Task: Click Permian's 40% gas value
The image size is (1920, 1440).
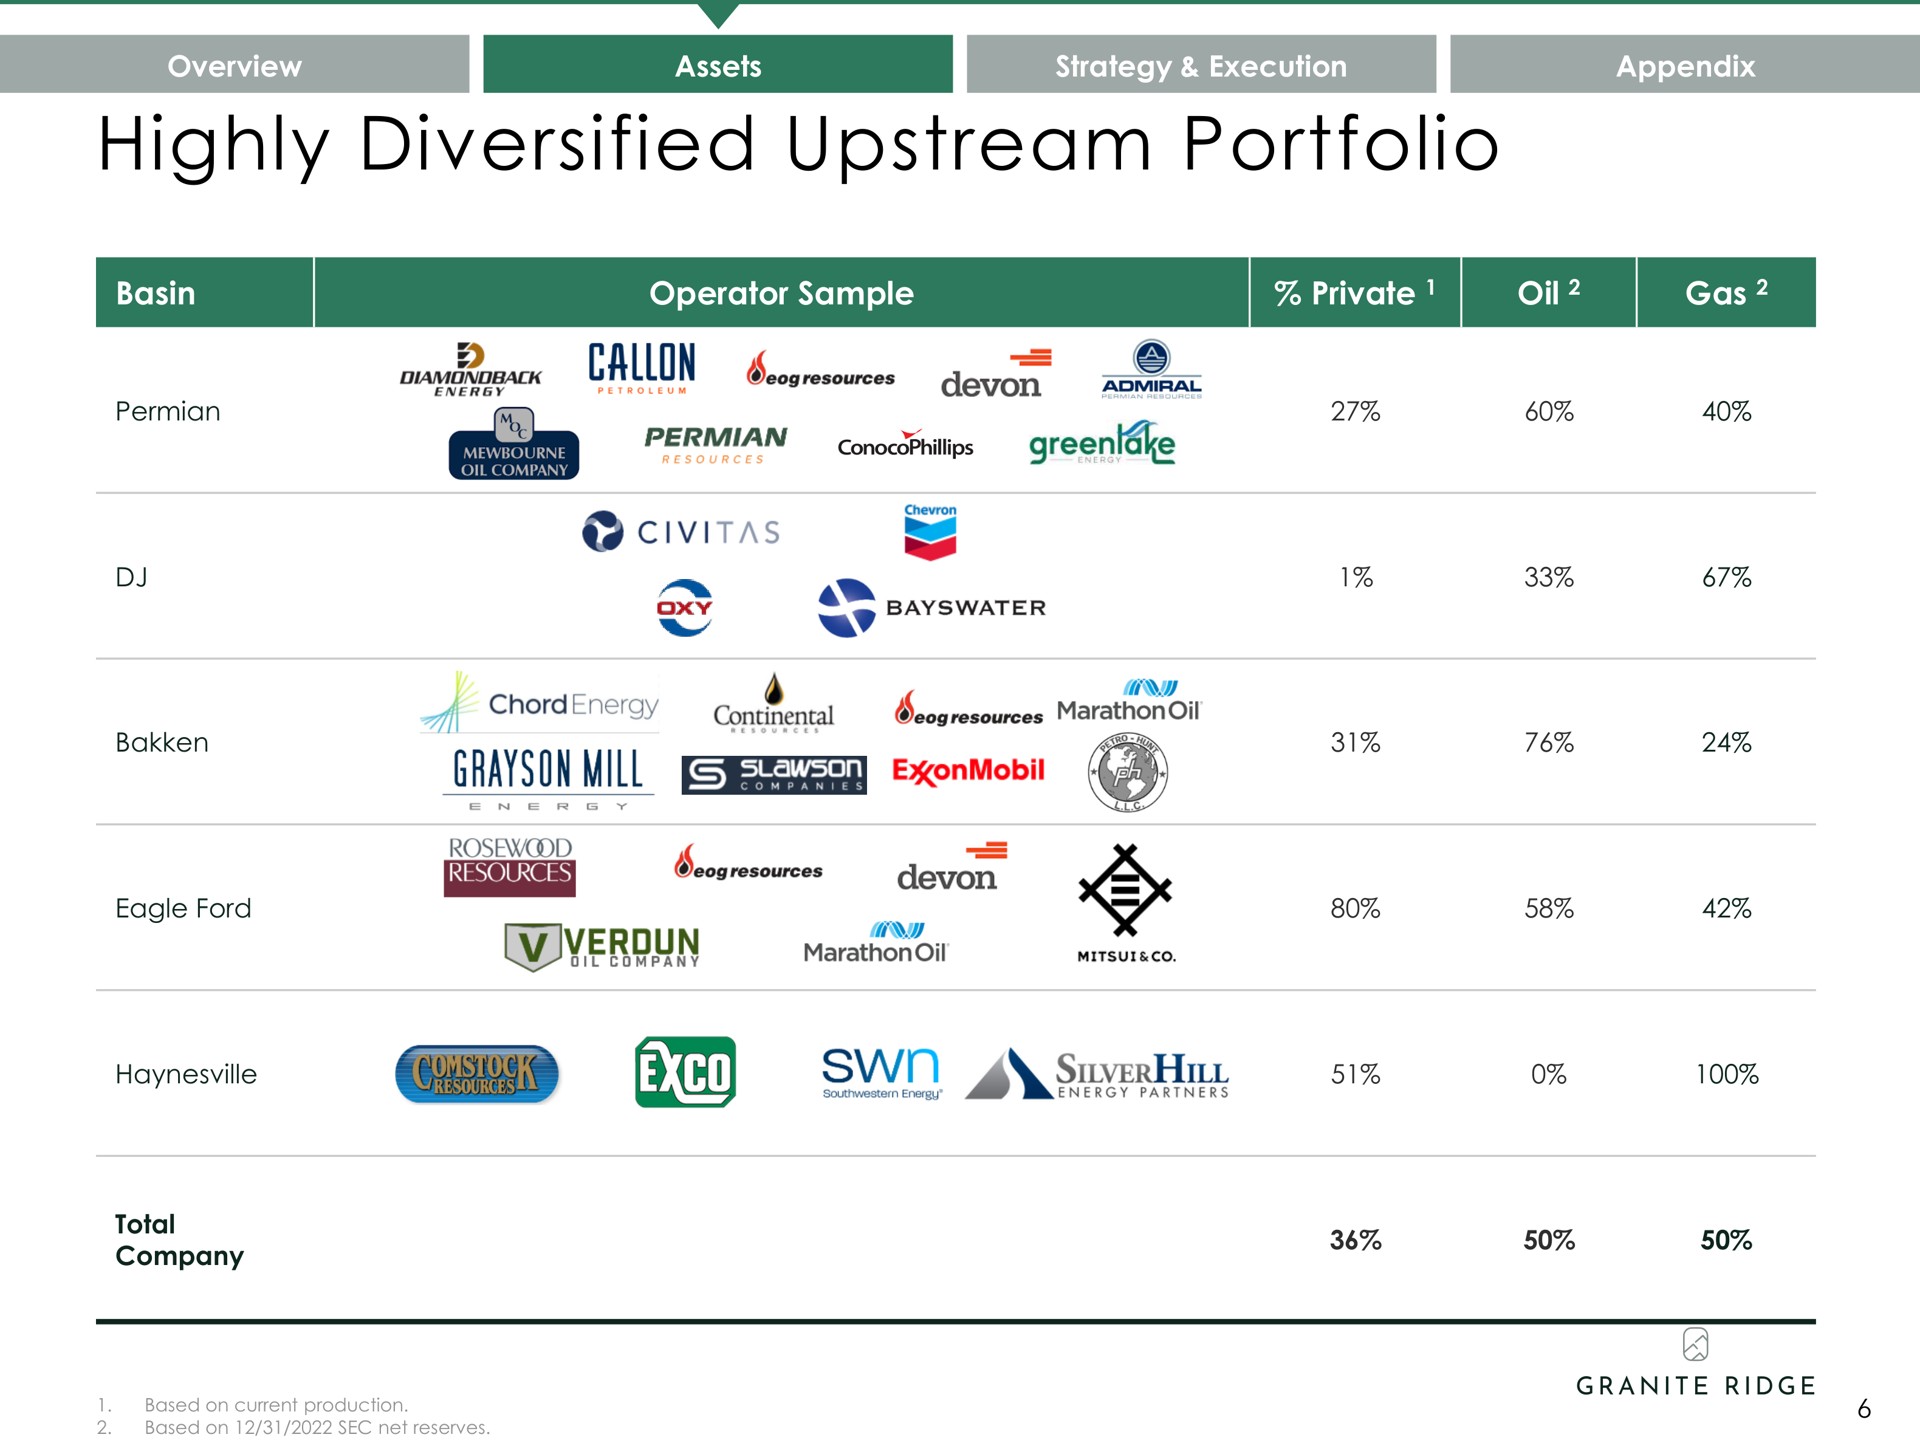Action: tap(1727, 411)
